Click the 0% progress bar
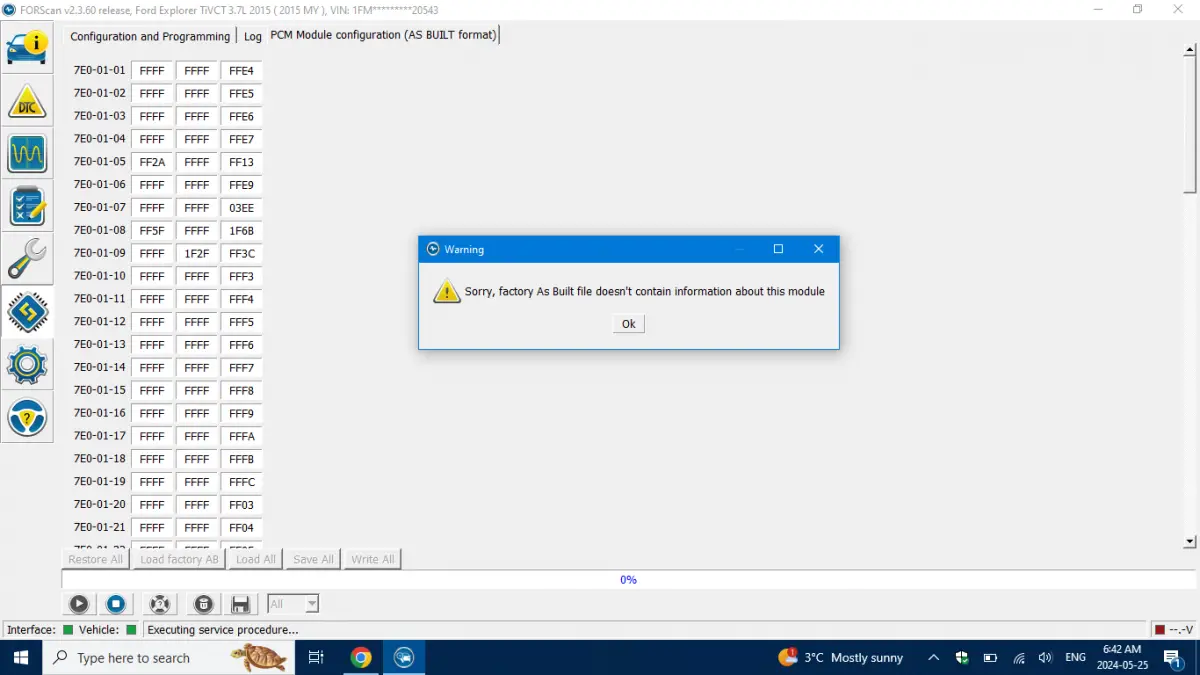 (x=628, y=580)
